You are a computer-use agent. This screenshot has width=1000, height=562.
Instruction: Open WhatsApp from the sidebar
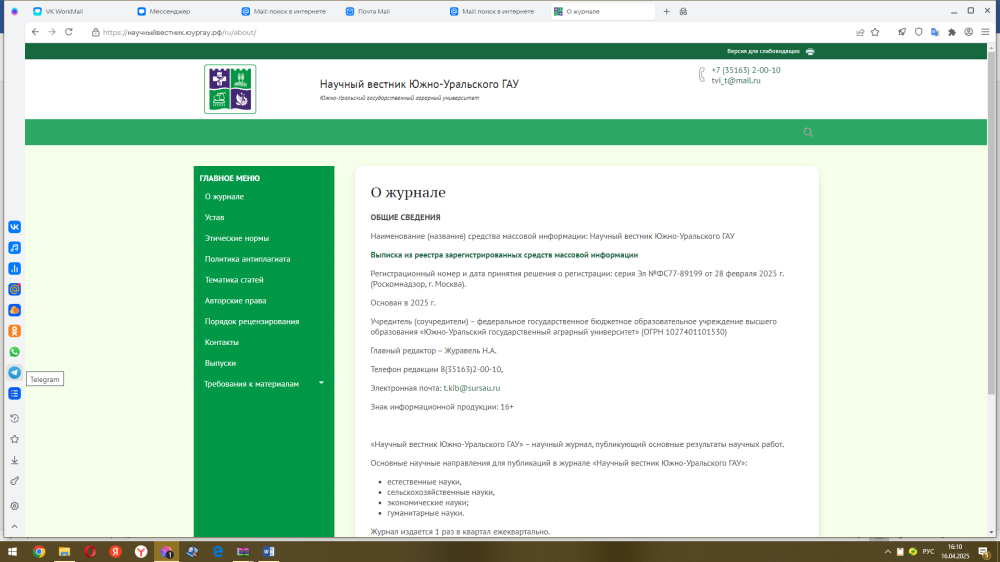(15, 352)
